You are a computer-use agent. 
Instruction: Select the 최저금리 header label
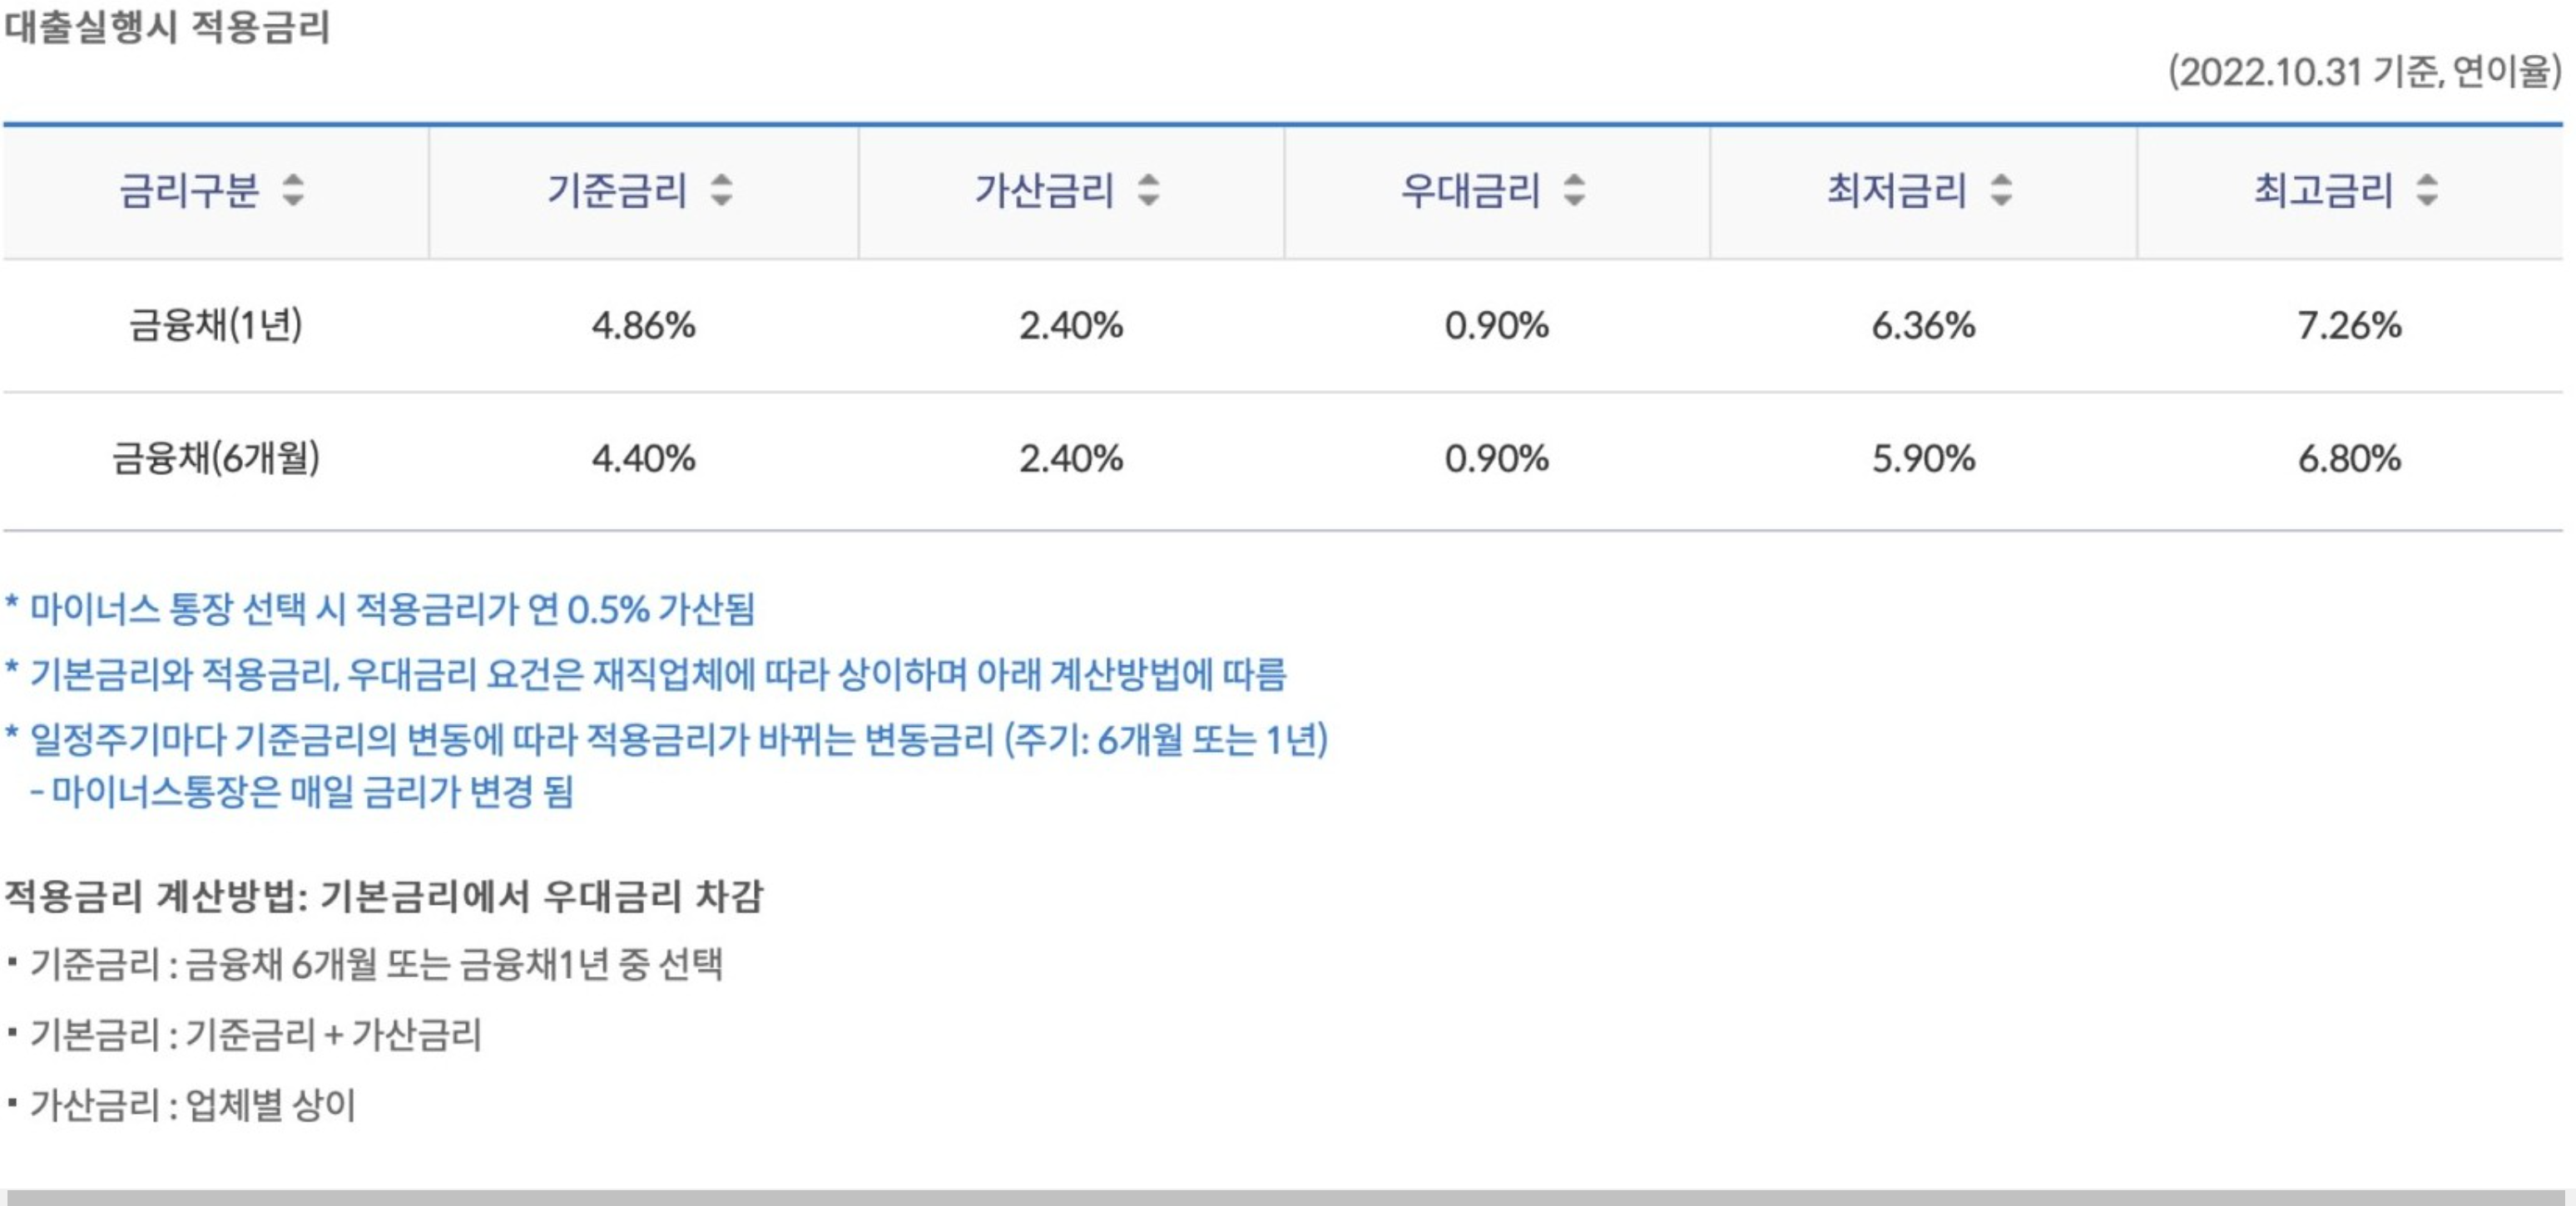pos(1896,190)
